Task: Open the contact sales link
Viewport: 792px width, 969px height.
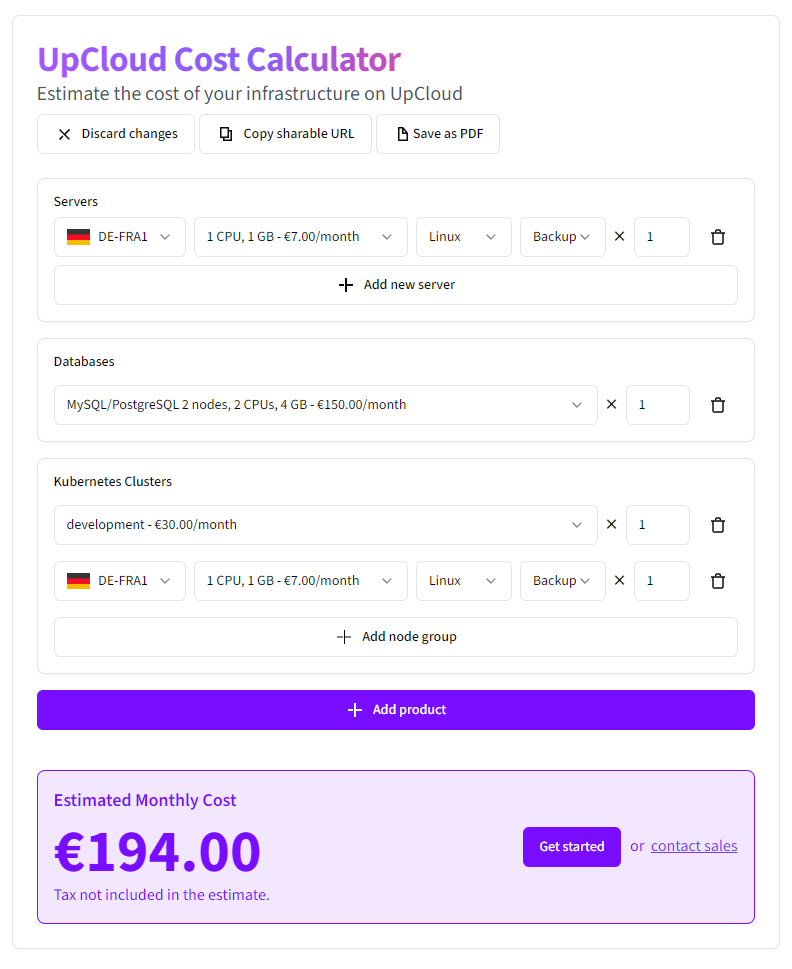Action: pyautogui.click(x=694, y=846)
